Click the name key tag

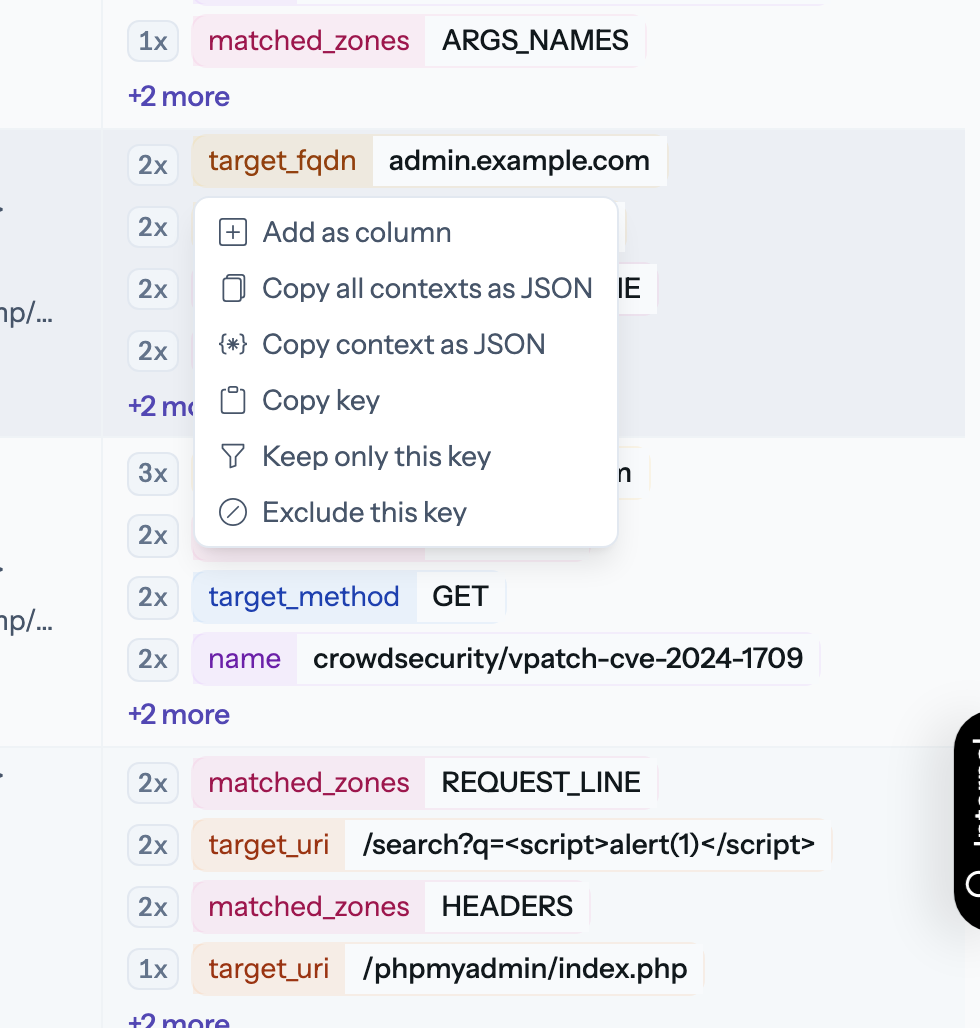tap(245, 658)
